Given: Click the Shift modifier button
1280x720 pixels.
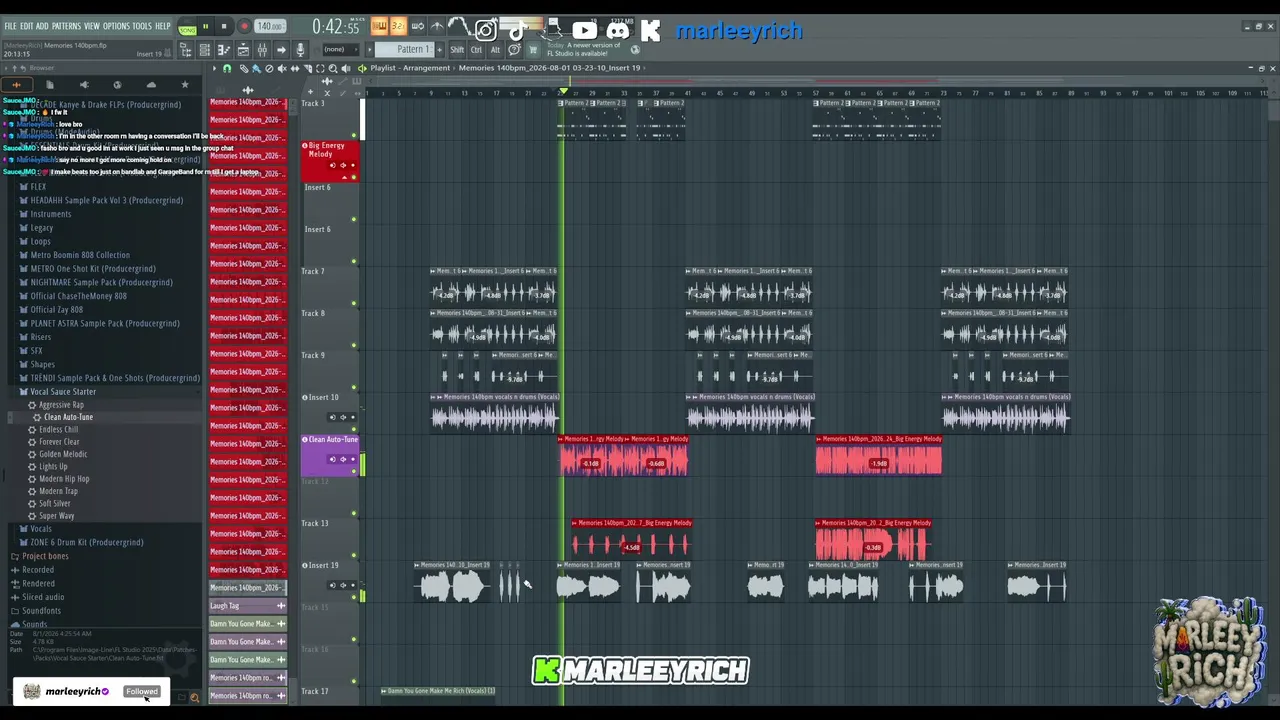Looking at the screenshot, I should click(457, 50).
